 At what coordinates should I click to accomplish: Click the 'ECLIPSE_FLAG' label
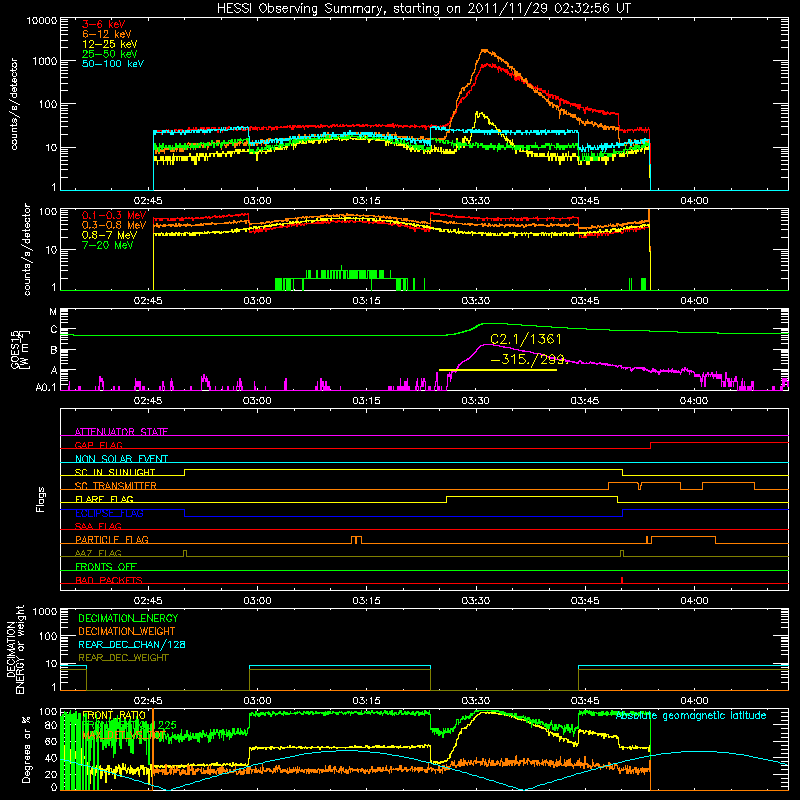click(109, 513)
